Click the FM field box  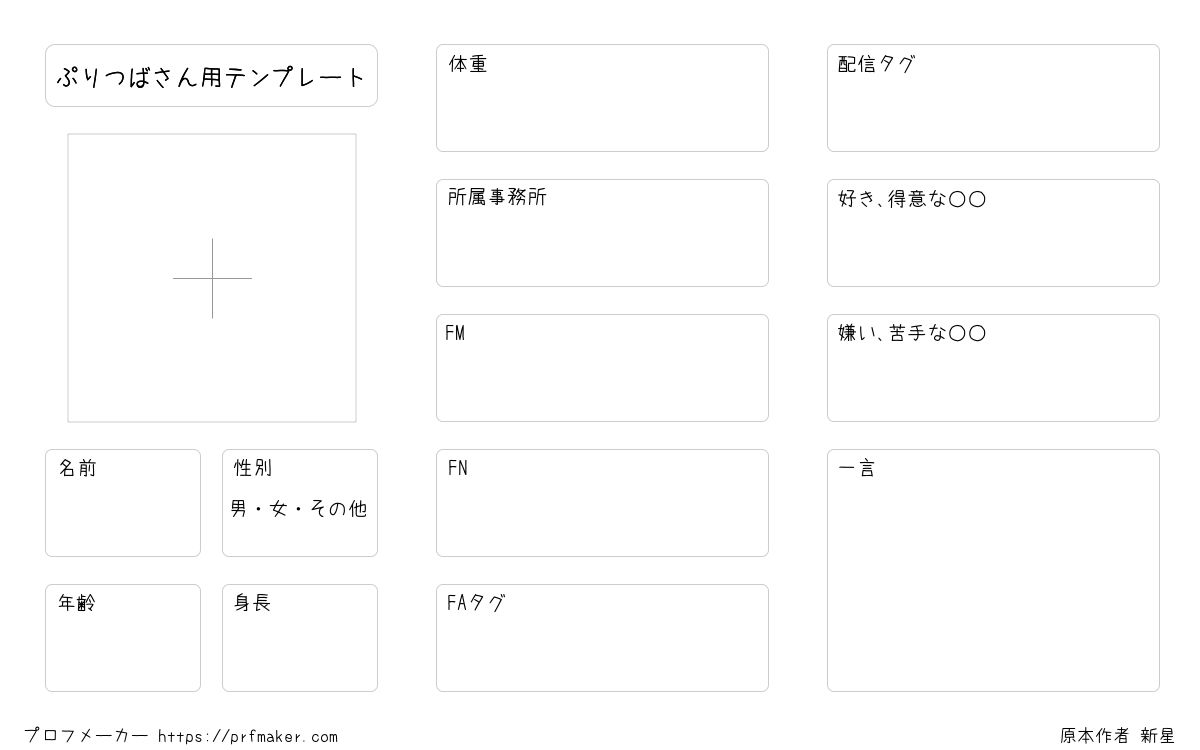602,368
